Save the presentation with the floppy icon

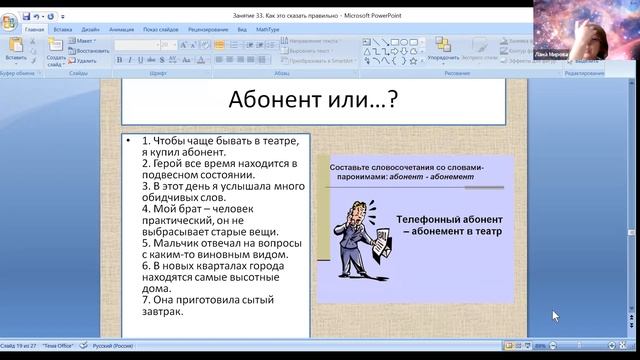27,16
